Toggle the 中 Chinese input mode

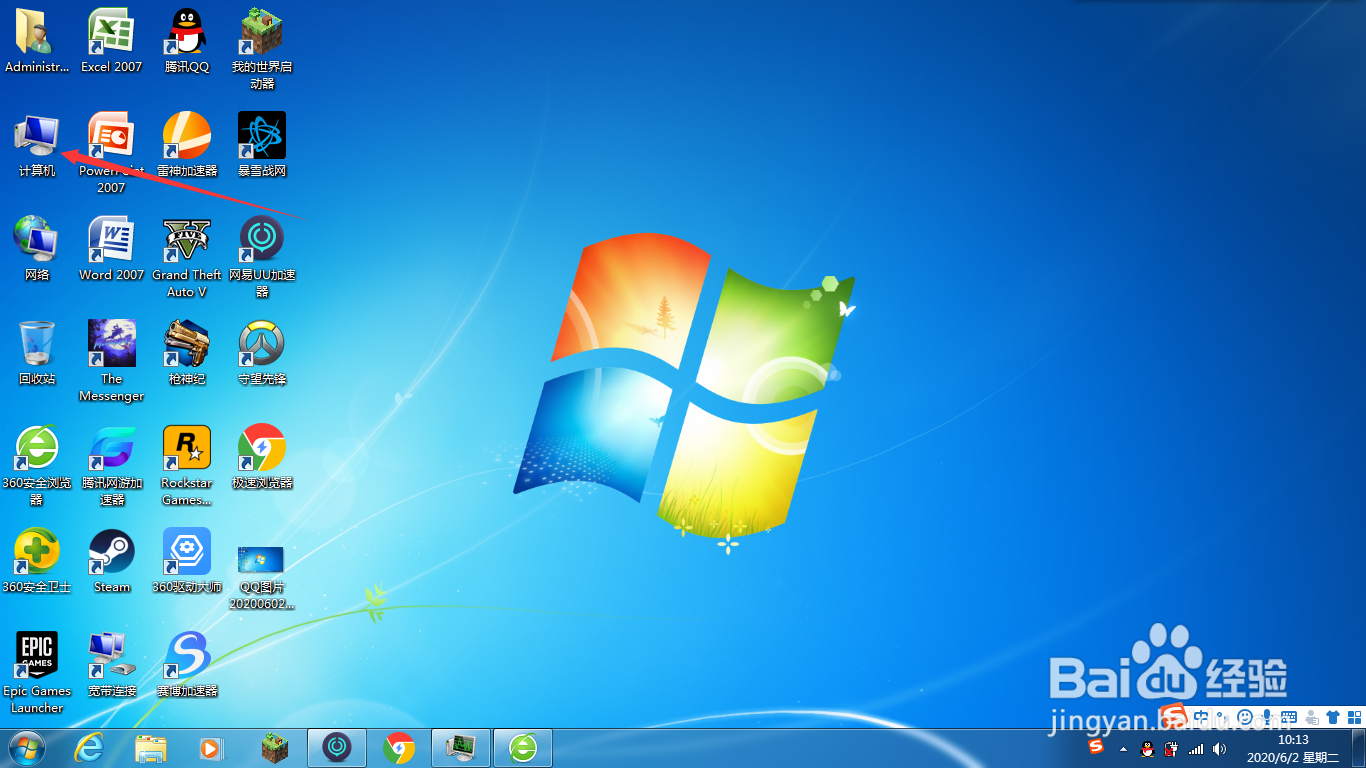pyautogui.click(x=1201, y=717)
